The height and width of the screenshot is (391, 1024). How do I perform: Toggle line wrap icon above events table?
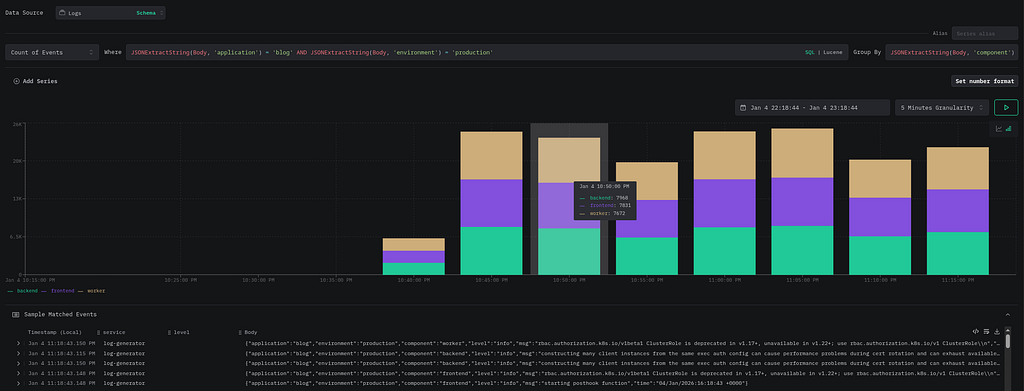click(987, 332)
